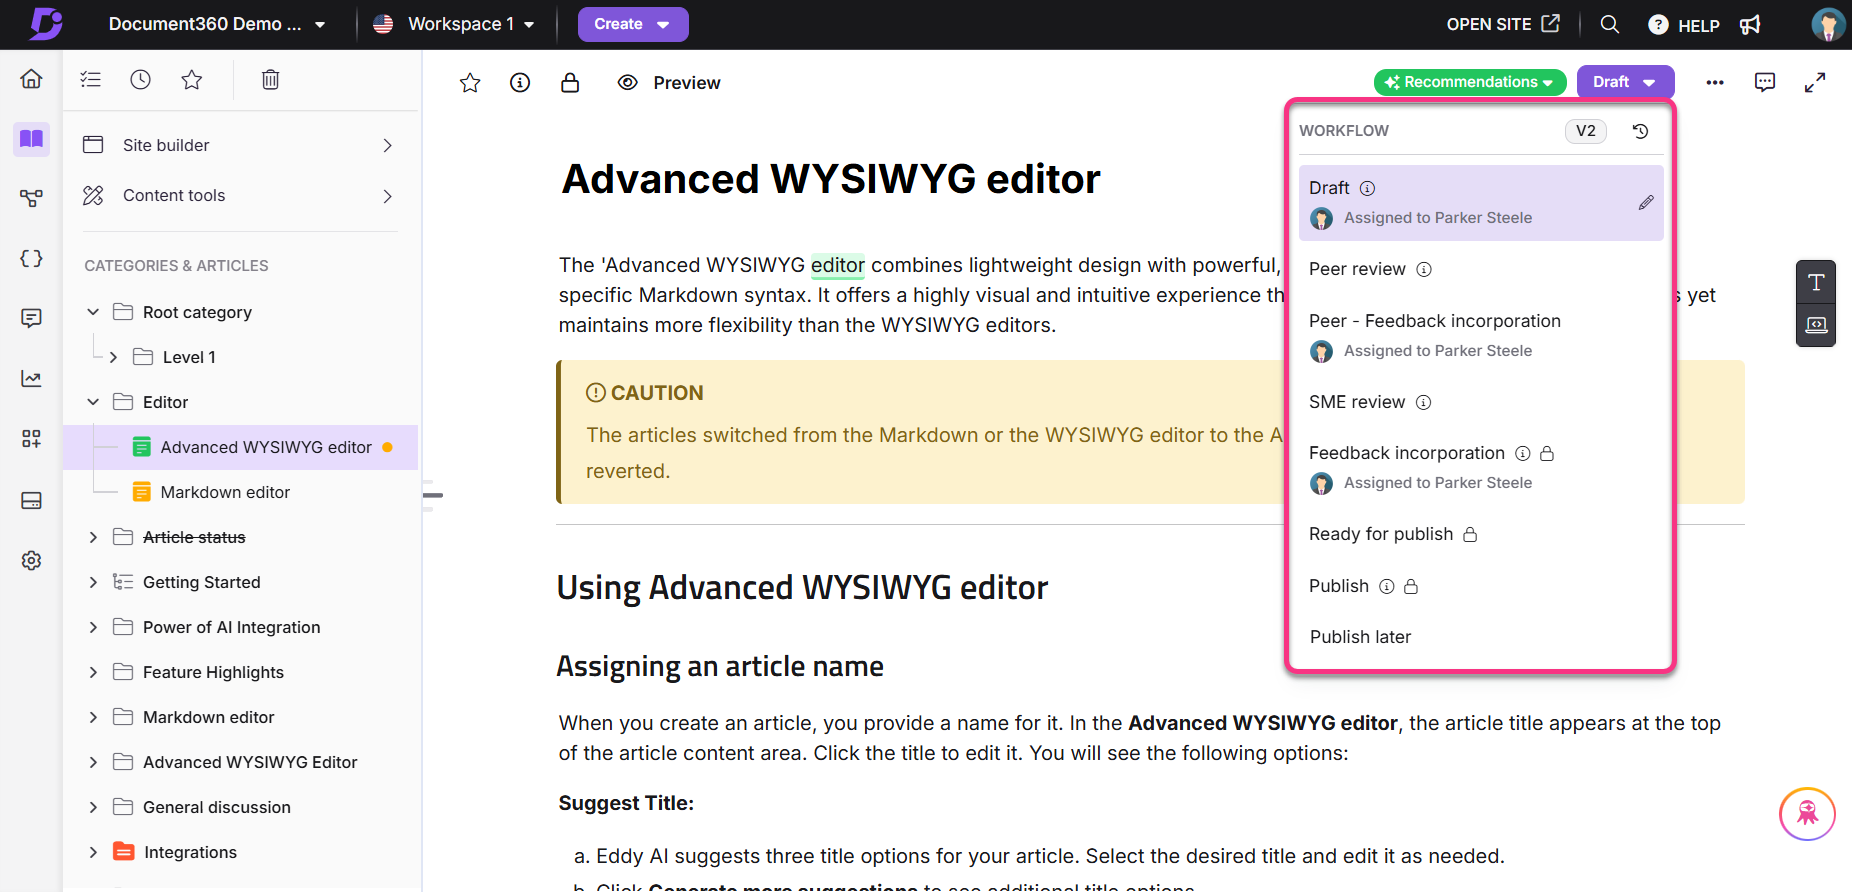Click the HELP button
The image size is (1852, 892).
1684,25
